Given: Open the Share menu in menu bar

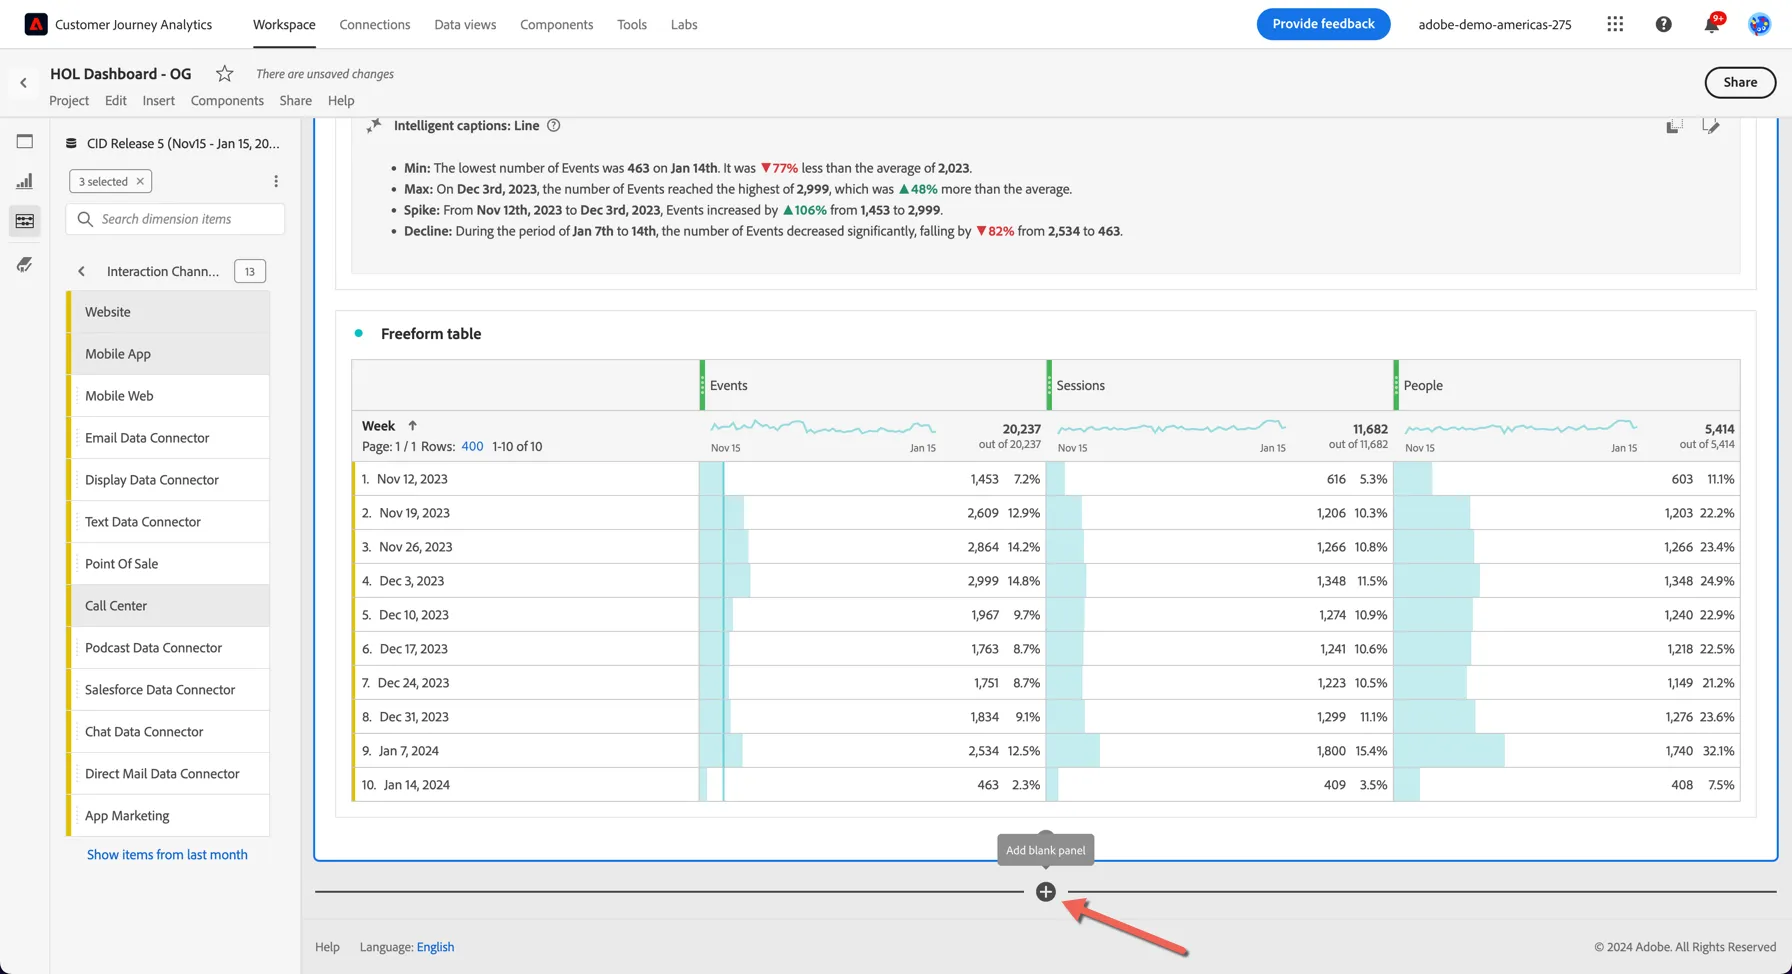Looking at the screenshot, I should coord(295,100).
